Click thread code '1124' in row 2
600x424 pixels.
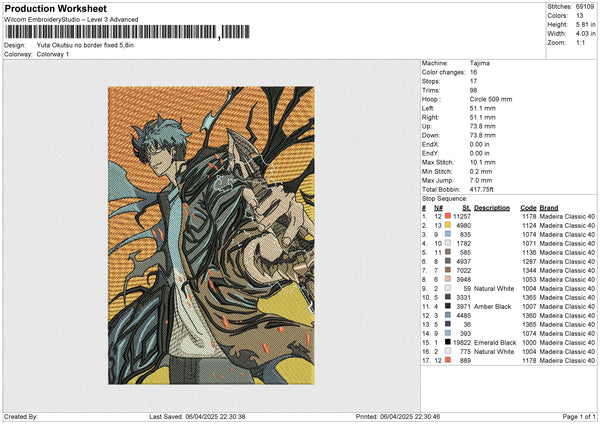529,225
